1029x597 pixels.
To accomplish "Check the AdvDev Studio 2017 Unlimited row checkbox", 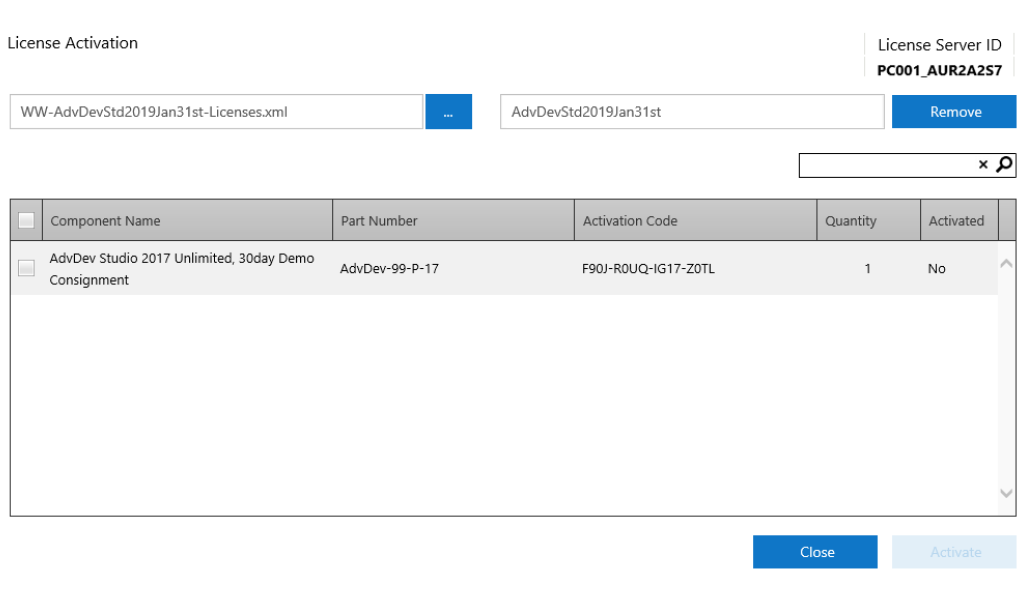I will [26, 268].
